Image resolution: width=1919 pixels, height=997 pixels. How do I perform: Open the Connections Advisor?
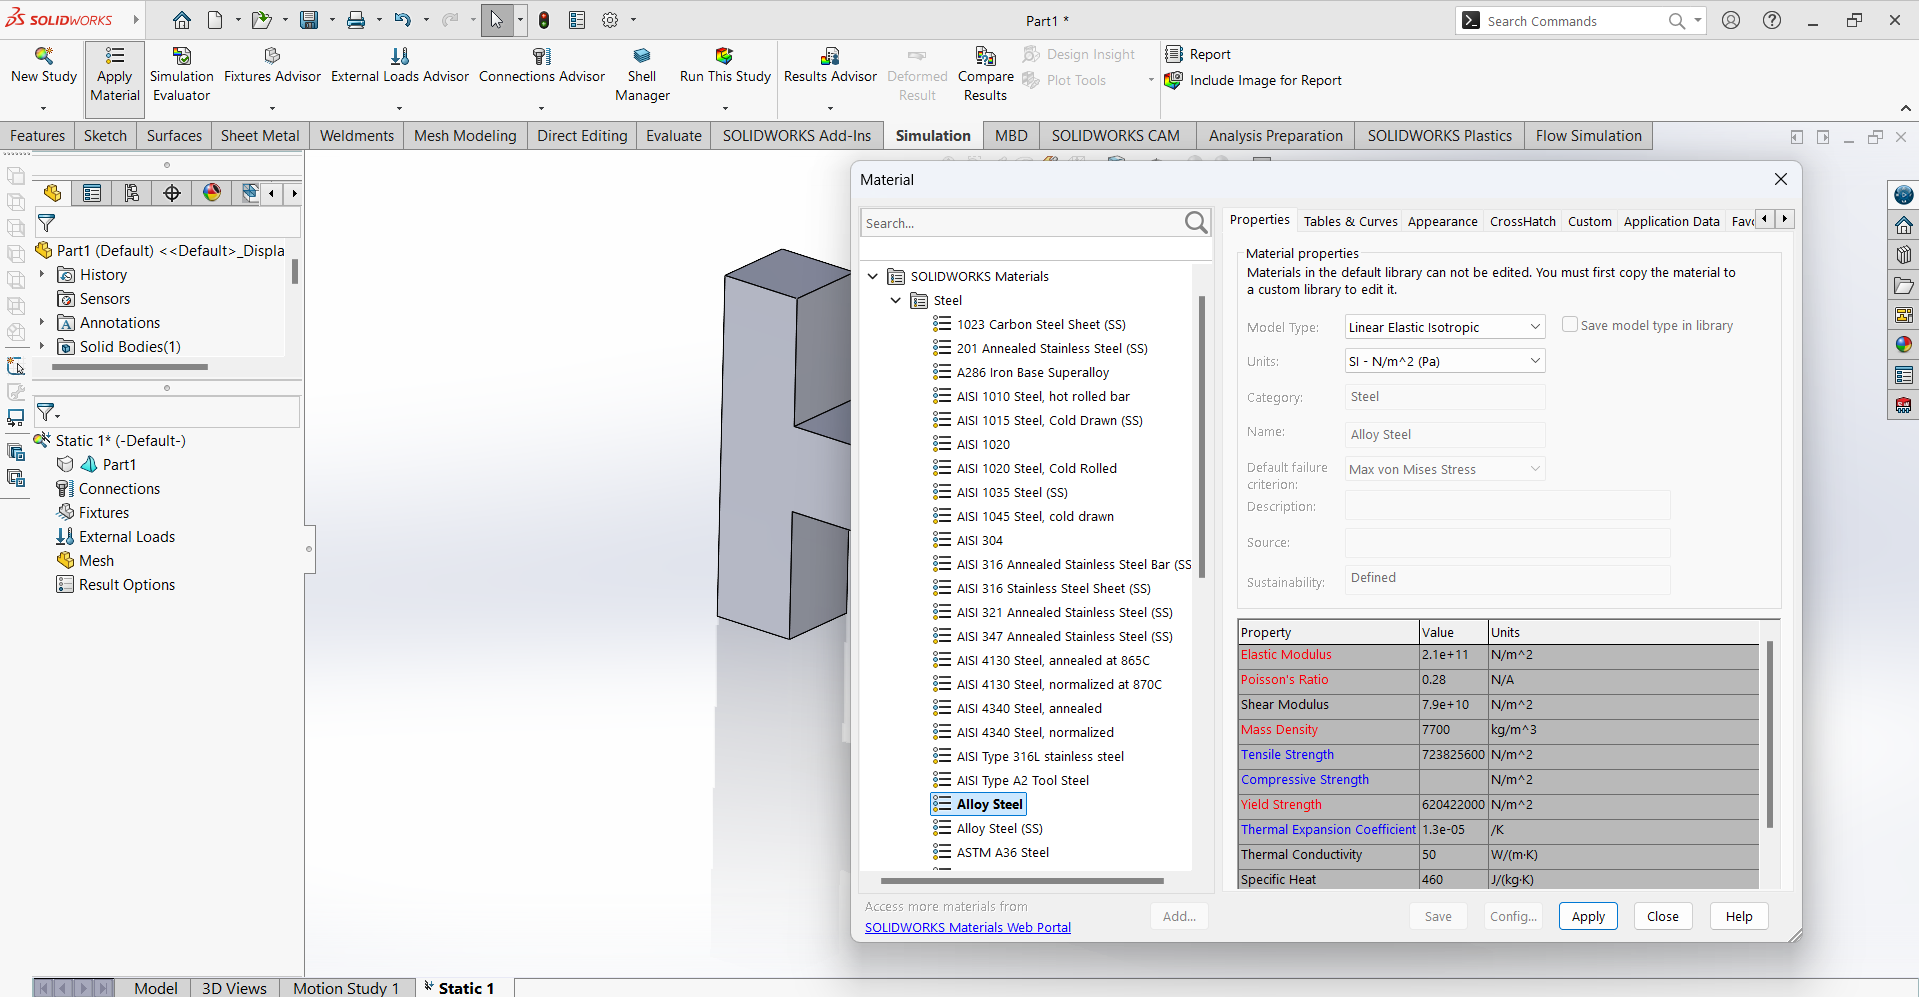541,66
